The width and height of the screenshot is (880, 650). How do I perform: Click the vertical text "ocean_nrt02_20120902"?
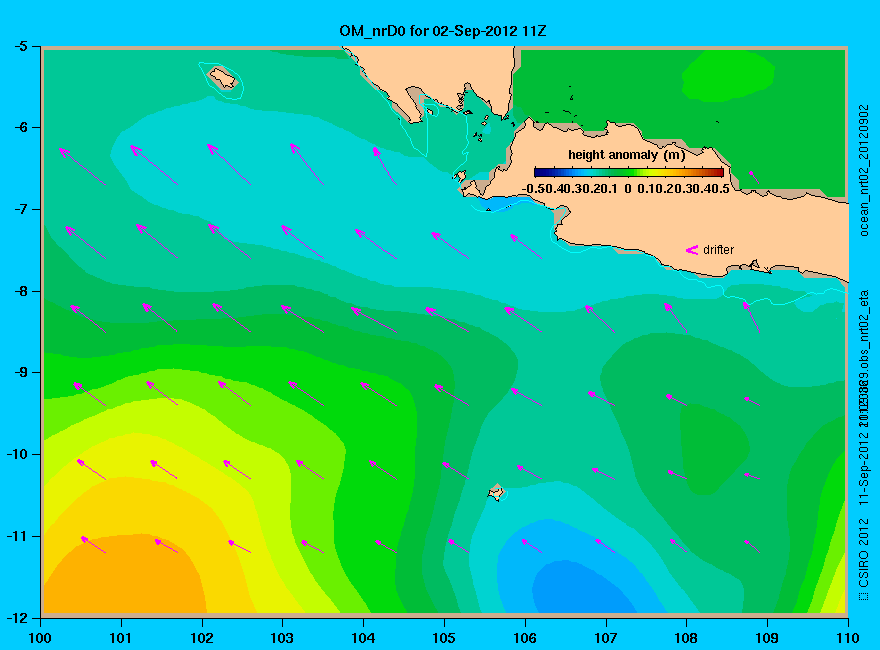[864, 170]
